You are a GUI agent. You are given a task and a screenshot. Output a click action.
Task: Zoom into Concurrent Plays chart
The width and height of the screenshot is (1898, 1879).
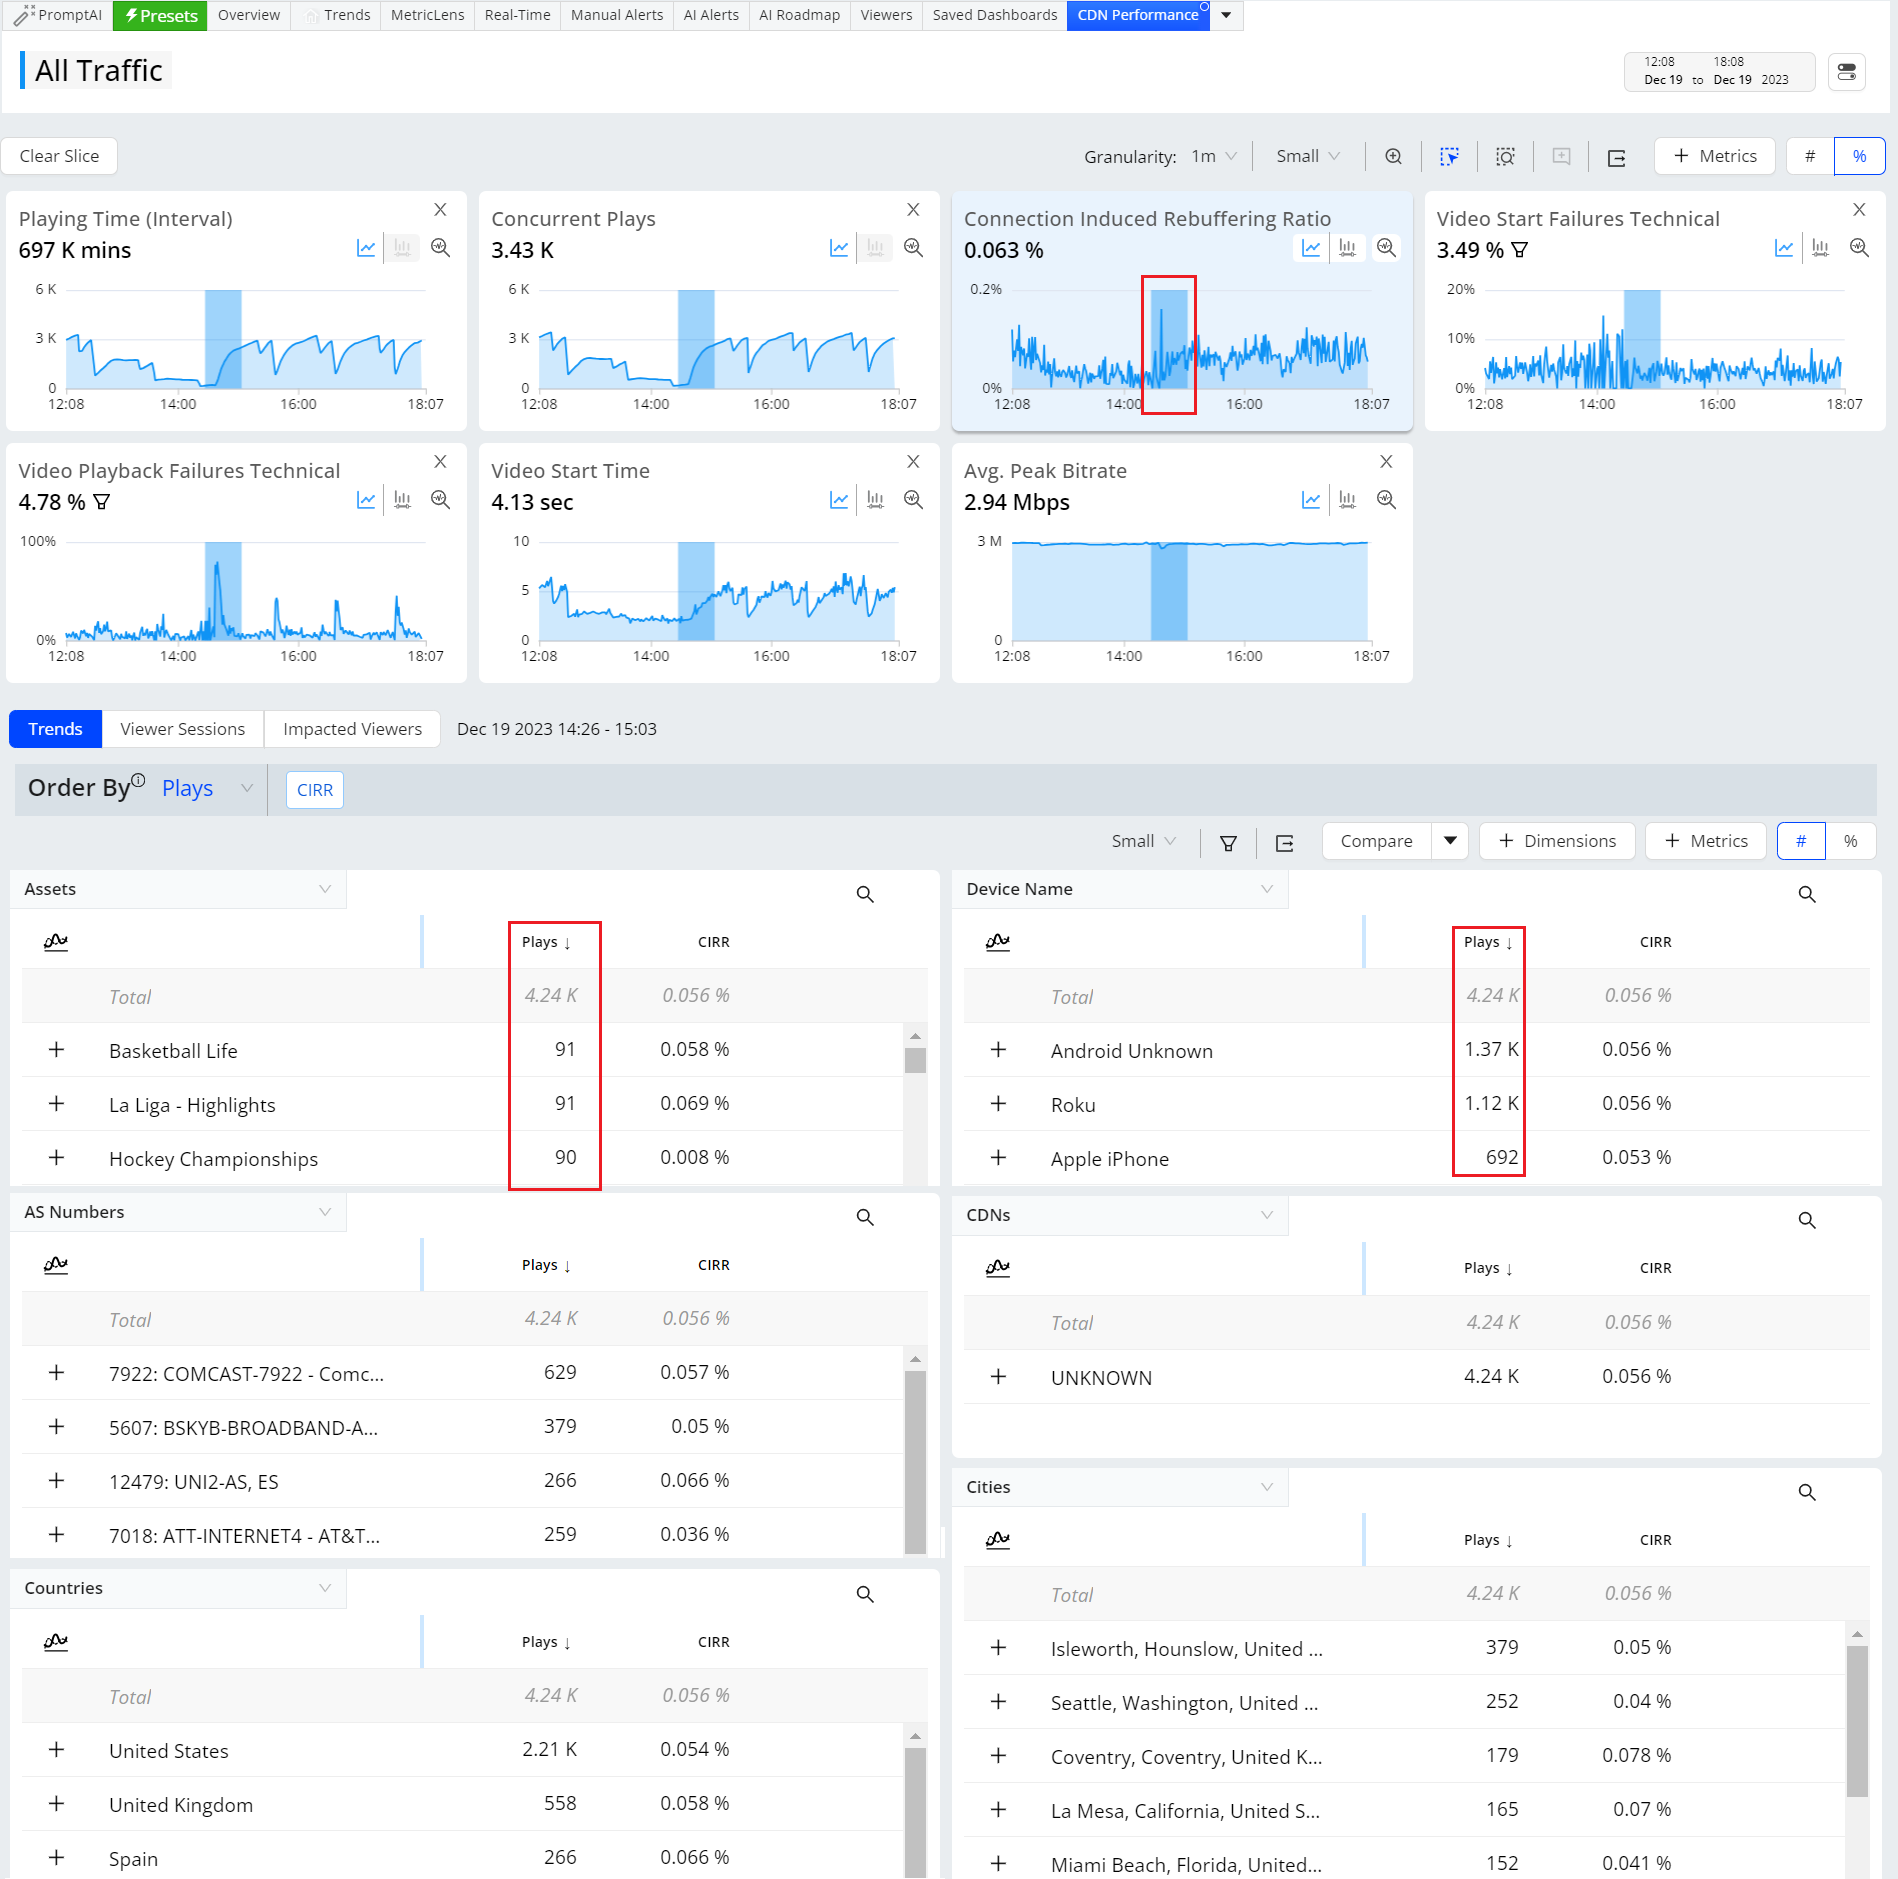tap(913, 248)
